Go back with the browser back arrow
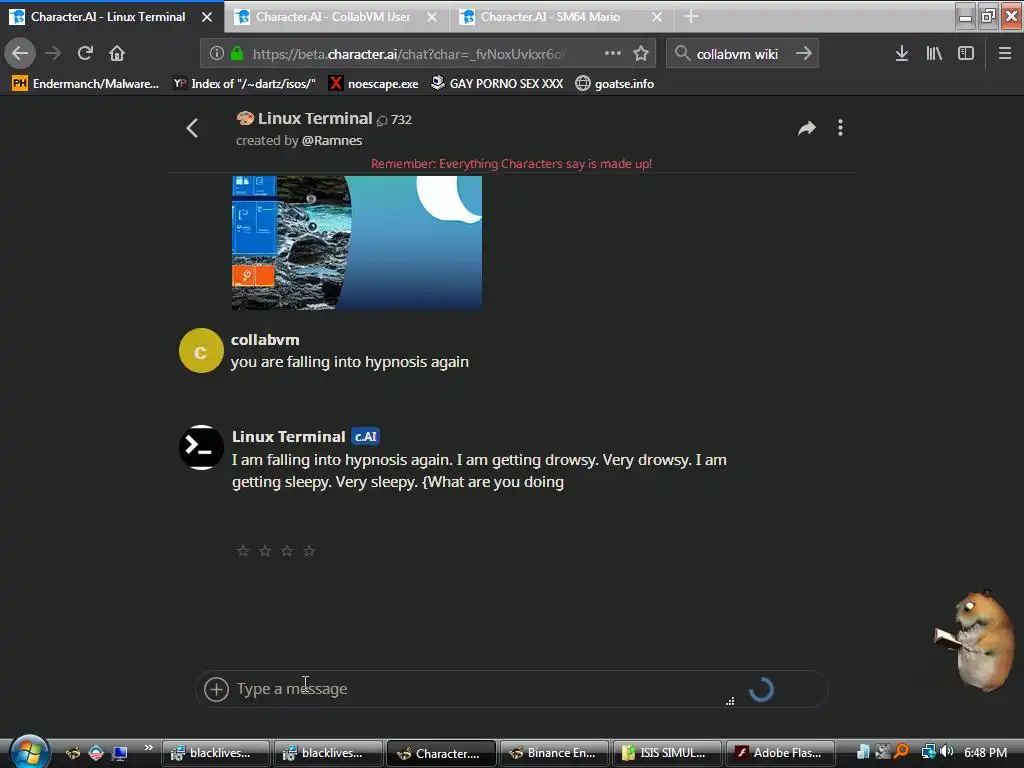This screenshot has width=1024, height=768. [x=20, y=54]
